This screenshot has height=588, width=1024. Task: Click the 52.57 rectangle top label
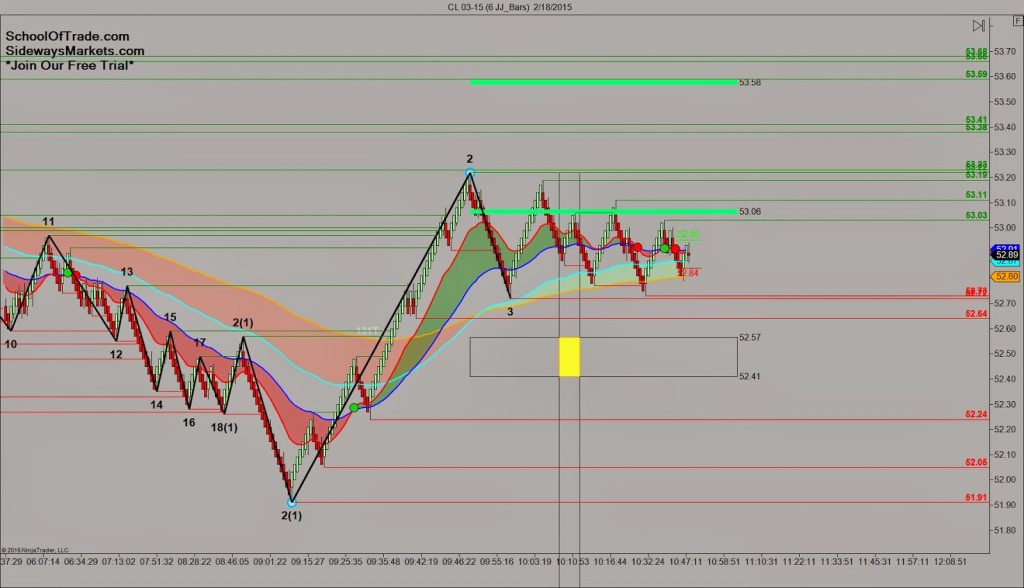pos(750,338)
